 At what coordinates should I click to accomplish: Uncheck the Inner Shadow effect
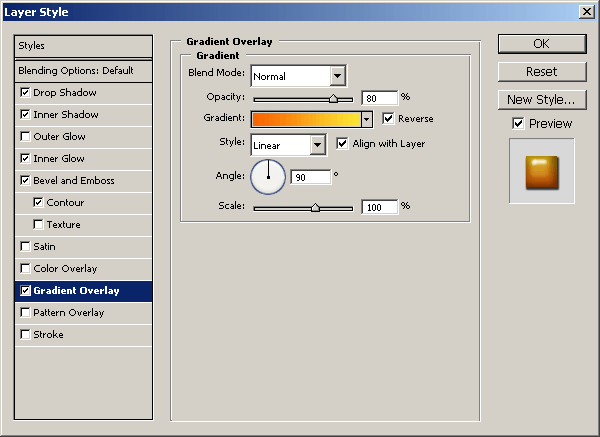click(x=25, y=114)
